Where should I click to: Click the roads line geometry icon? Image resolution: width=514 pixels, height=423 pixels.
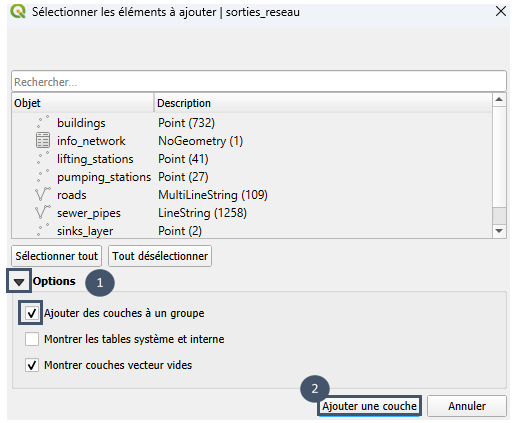click(x=43, y=194)
